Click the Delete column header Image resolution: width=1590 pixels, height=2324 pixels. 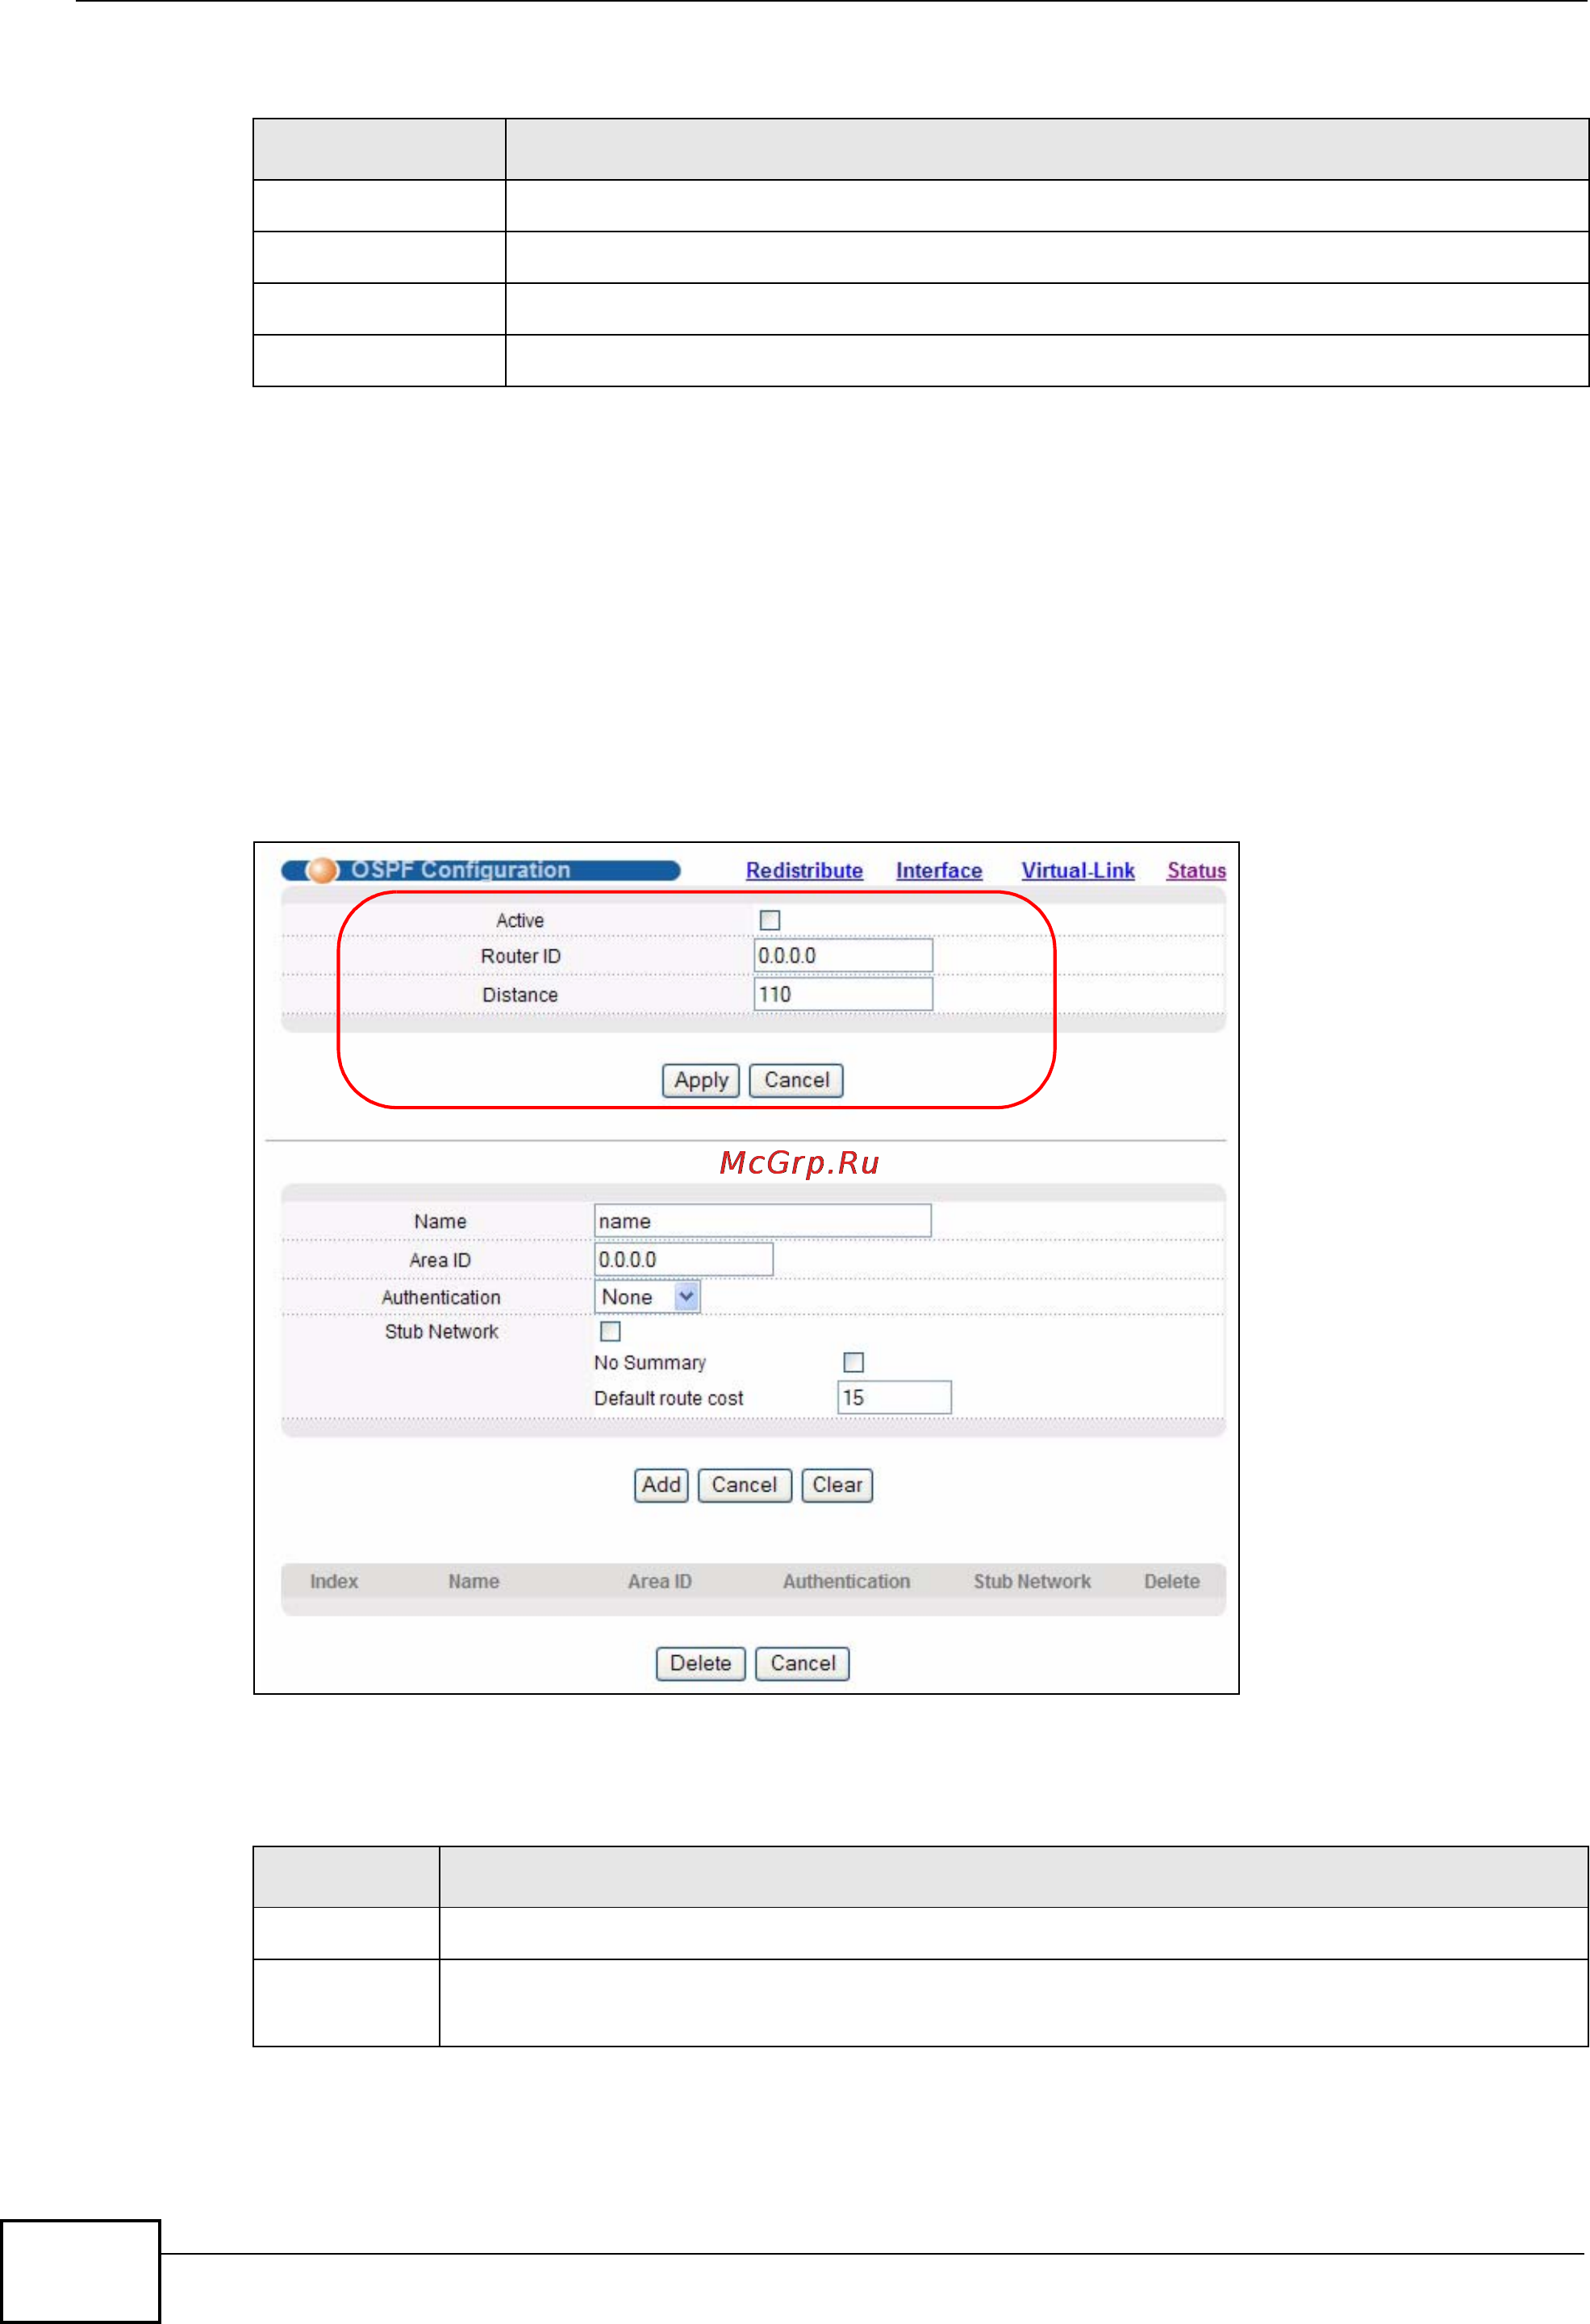pos(1172,1581)
